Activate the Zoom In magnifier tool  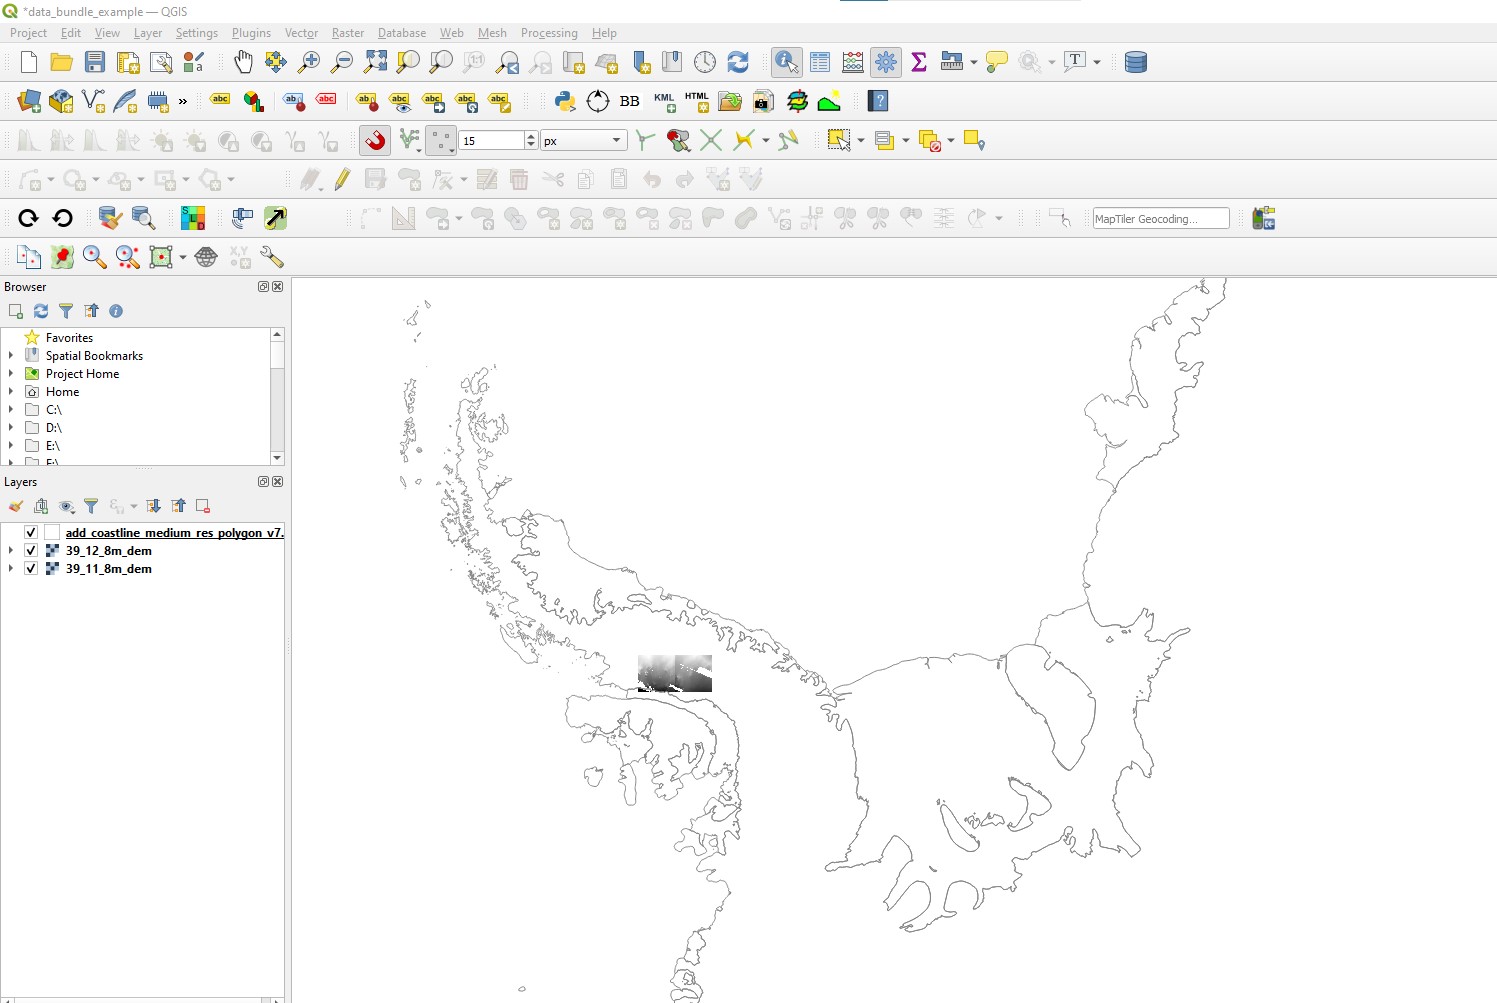pyautogui.click(x=309, y=62)
